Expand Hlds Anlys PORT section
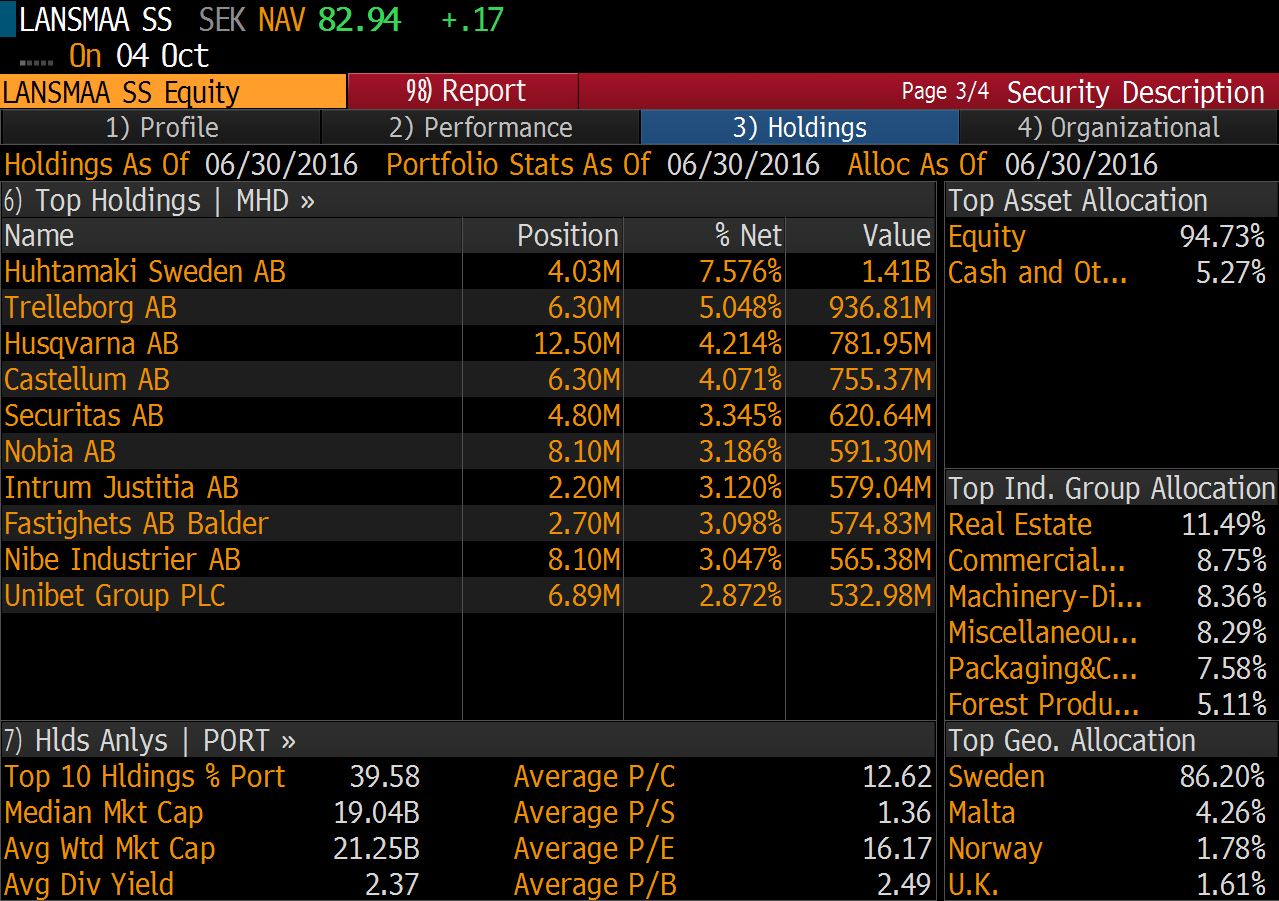This screenshot has width=1279, height=901. coord(150,740)
